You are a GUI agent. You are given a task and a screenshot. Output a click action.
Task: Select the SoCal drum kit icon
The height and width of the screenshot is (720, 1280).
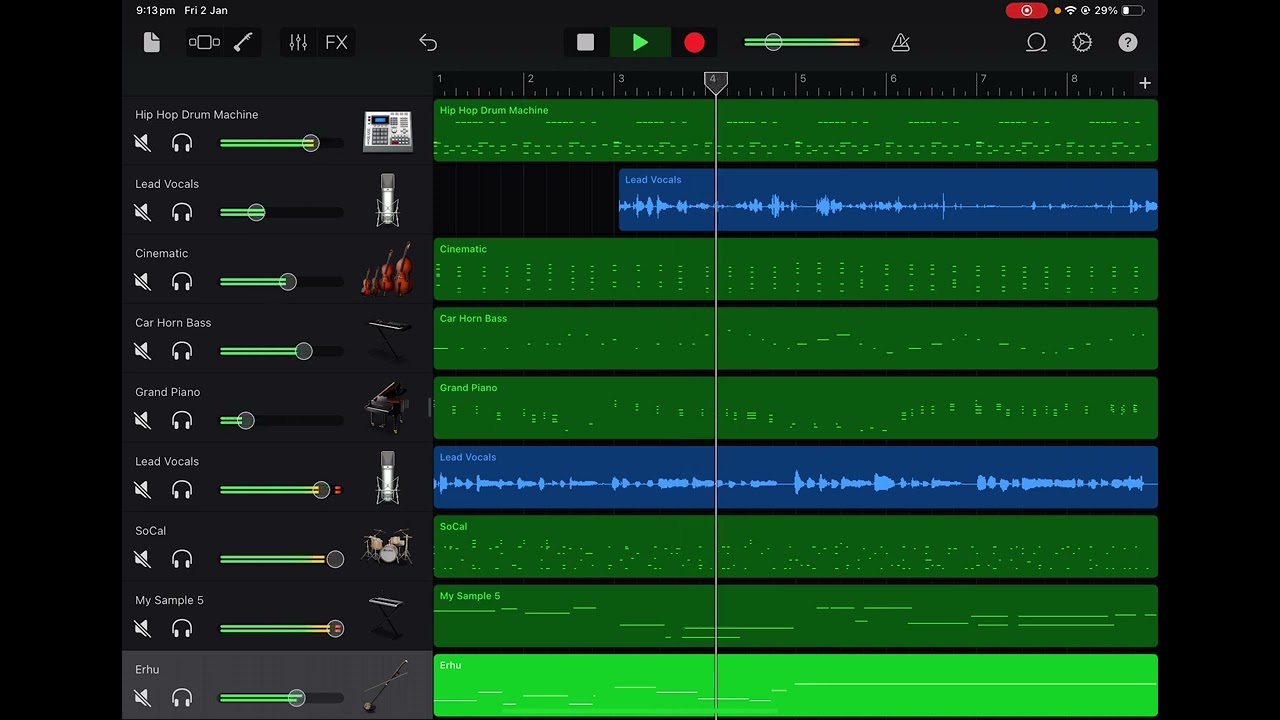point(388,547)
